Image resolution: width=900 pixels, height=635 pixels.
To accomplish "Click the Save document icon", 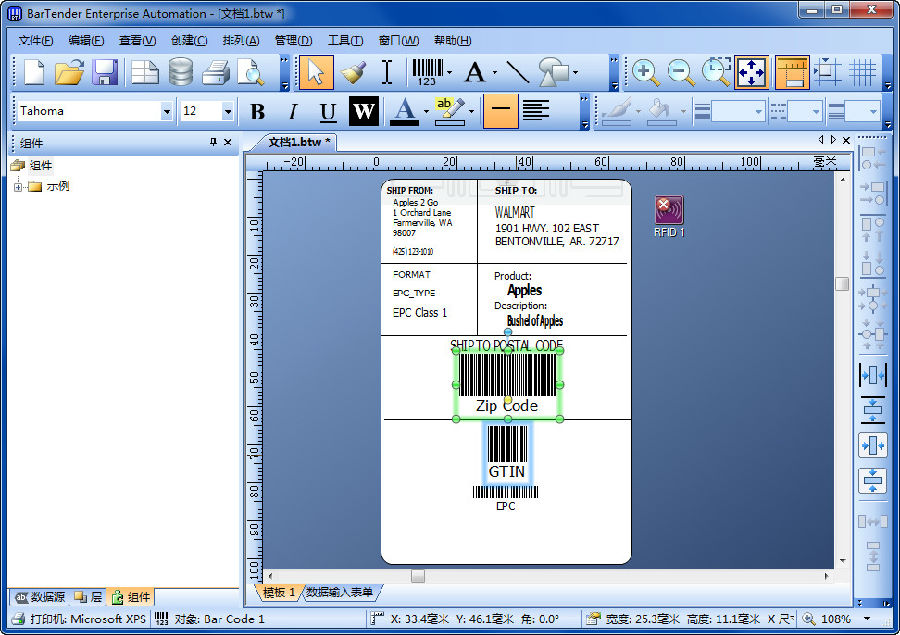I will click(x=105, y=72).
